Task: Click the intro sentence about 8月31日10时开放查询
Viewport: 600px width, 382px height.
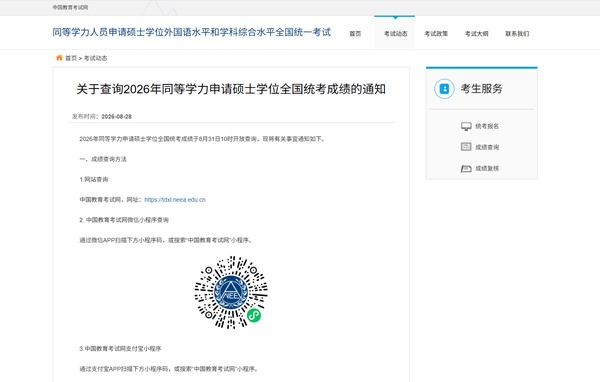Action: [202, 139]
